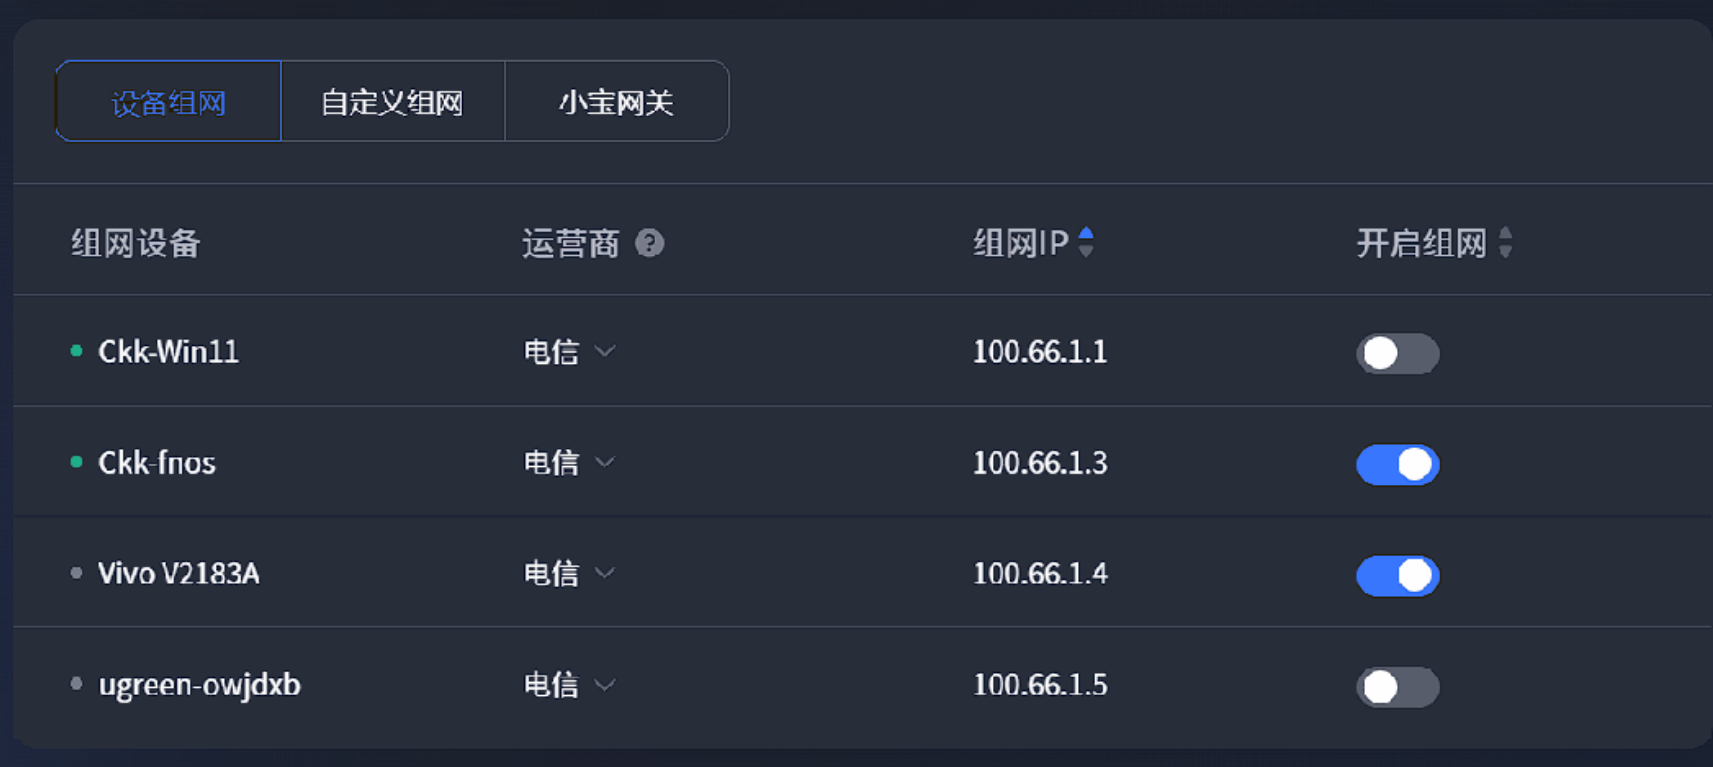
Task: Open the 运营商 help question-mark icon
Action: [x=652, y=243]
